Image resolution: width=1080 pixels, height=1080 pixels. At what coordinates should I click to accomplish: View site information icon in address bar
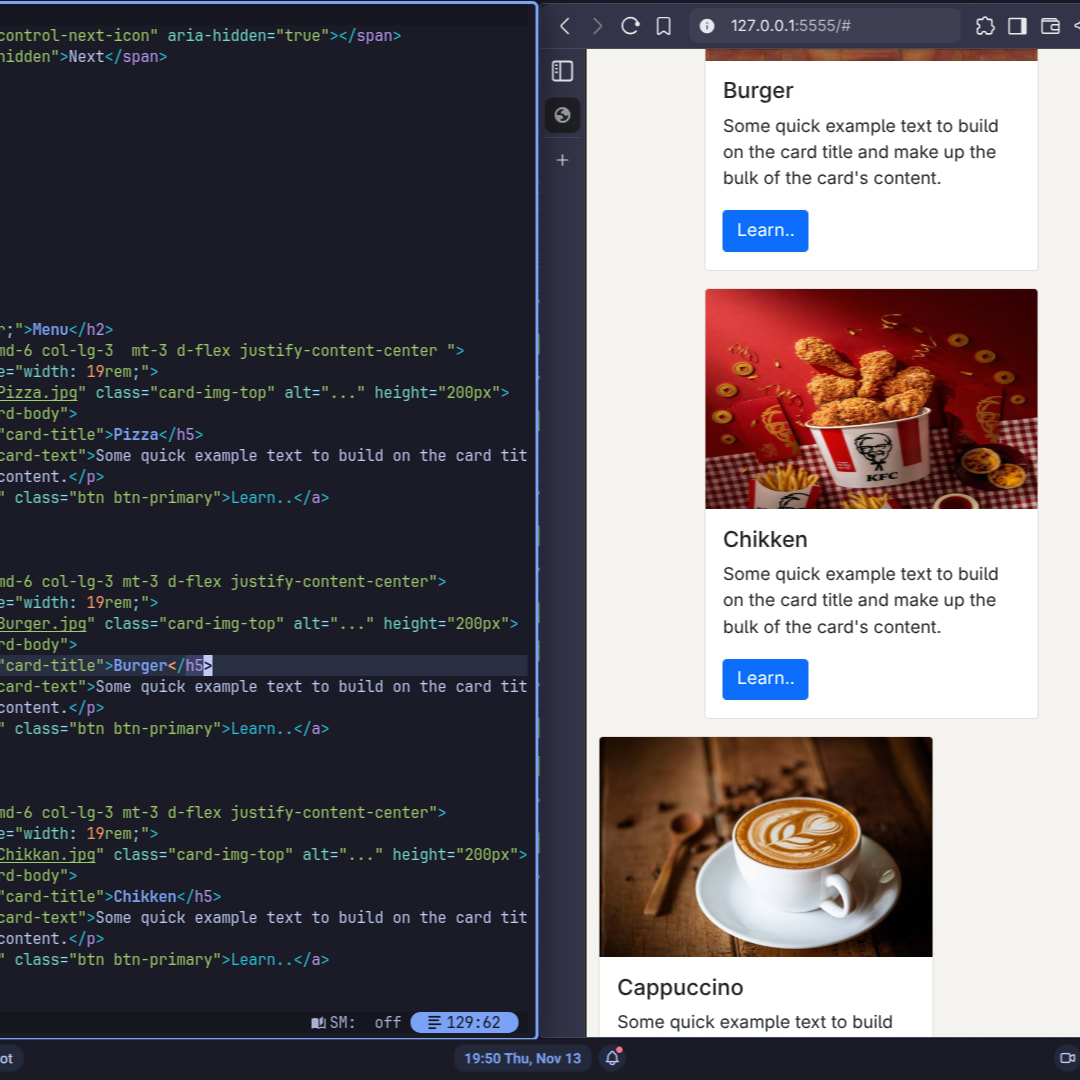click(707, 26)
